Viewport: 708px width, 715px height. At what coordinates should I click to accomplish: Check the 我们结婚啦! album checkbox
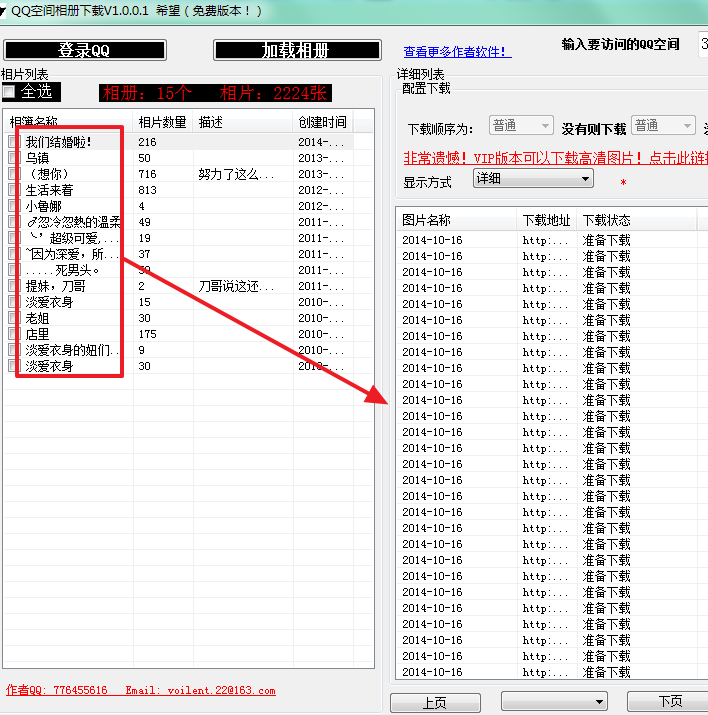pyautogui.click(x=14, y=141)
